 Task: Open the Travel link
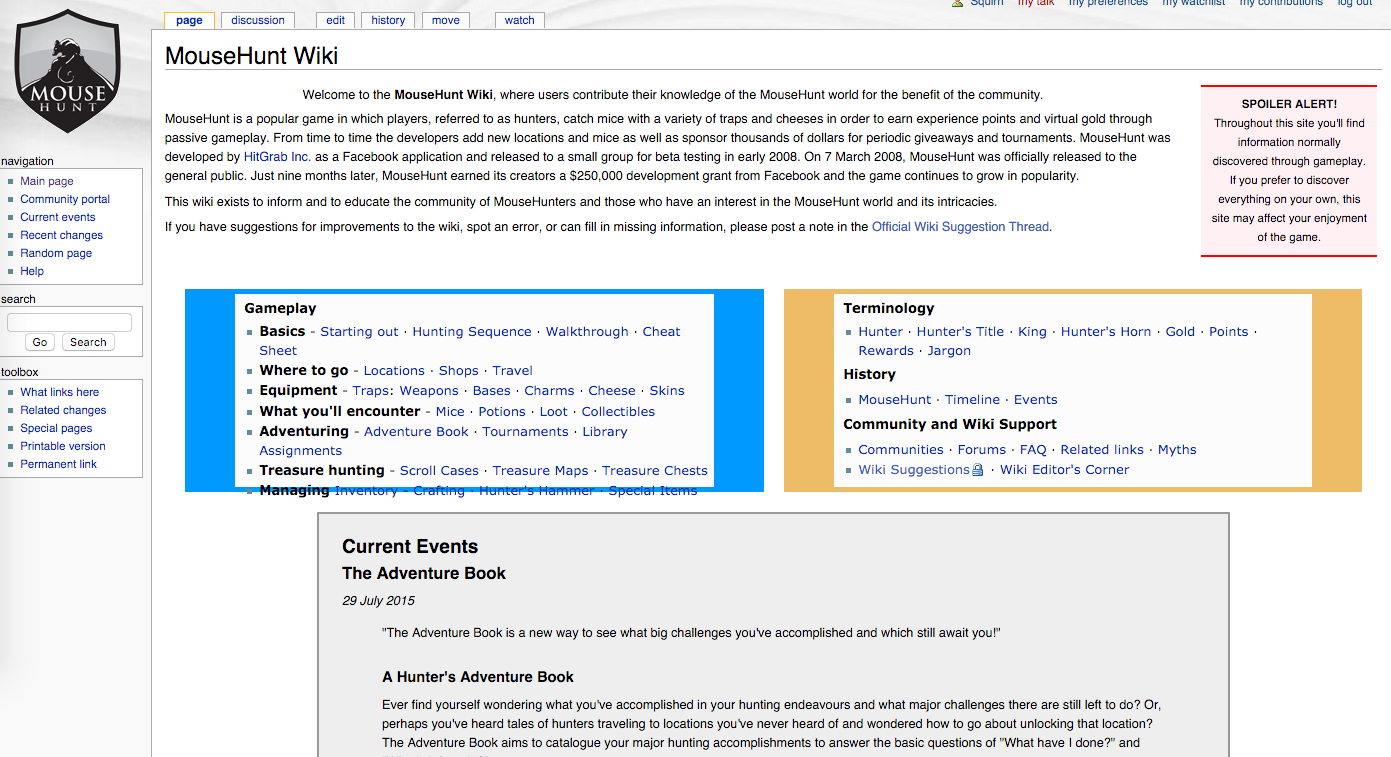coord(513,371)
